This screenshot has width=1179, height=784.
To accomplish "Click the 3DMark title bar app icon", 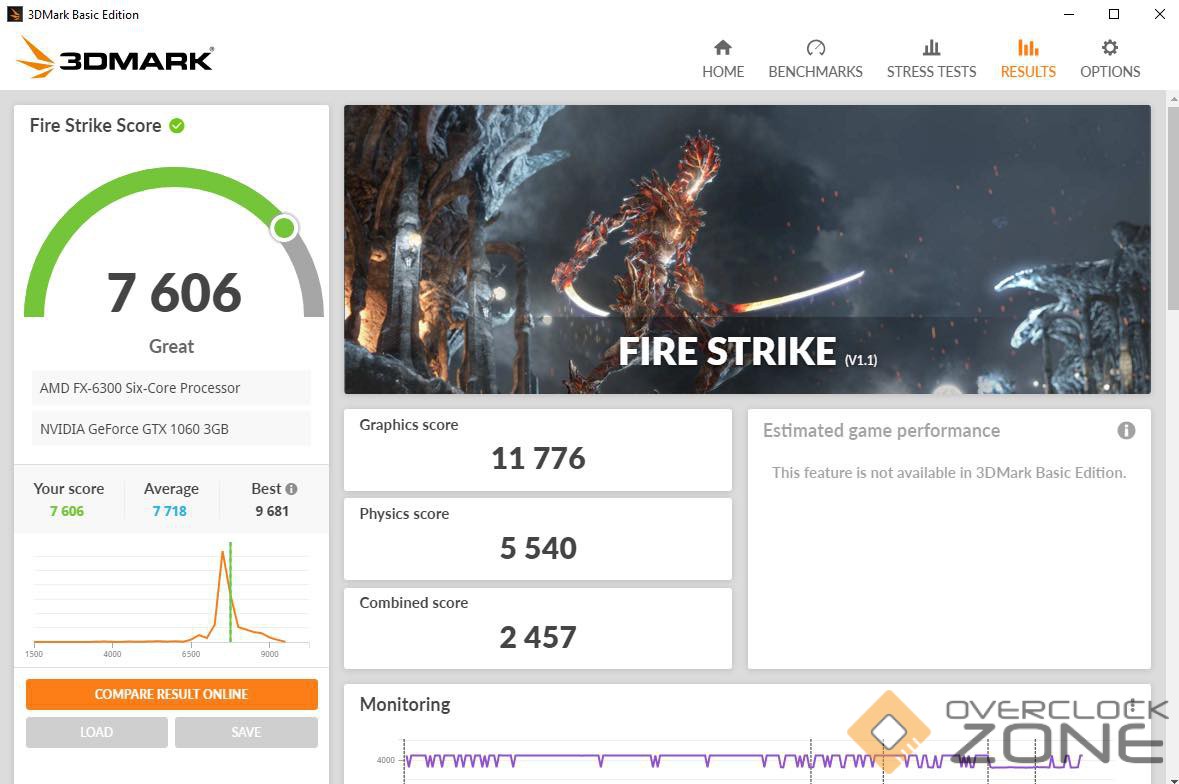I will [14, 14].
